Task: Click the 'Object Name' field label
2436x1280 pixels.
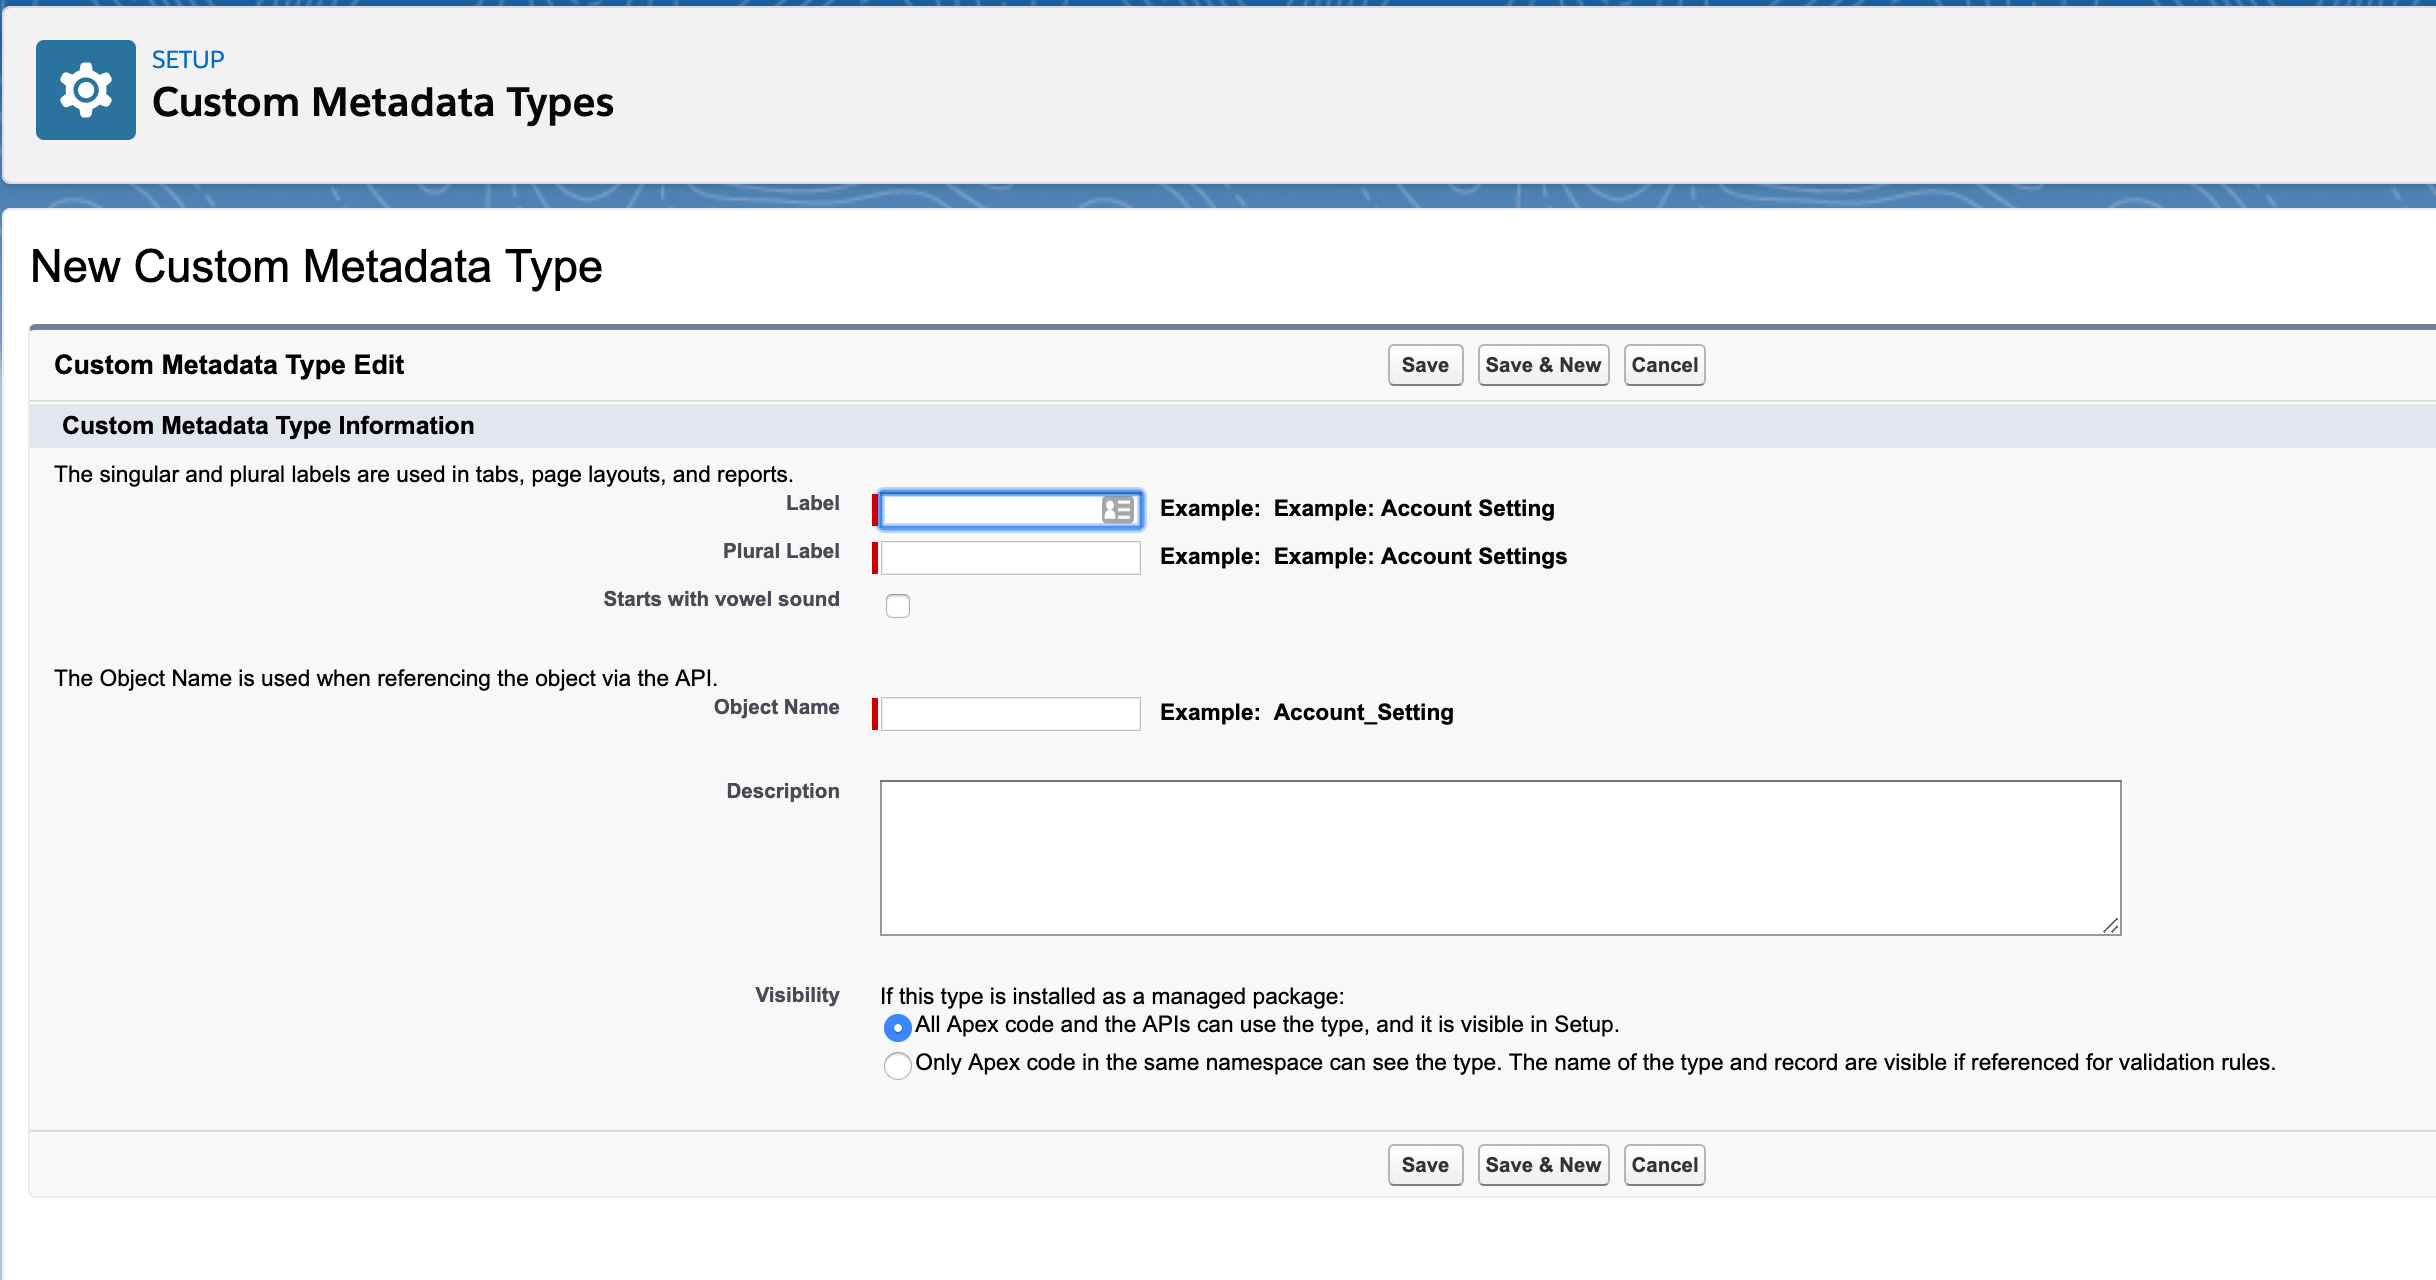Action: 776,707
